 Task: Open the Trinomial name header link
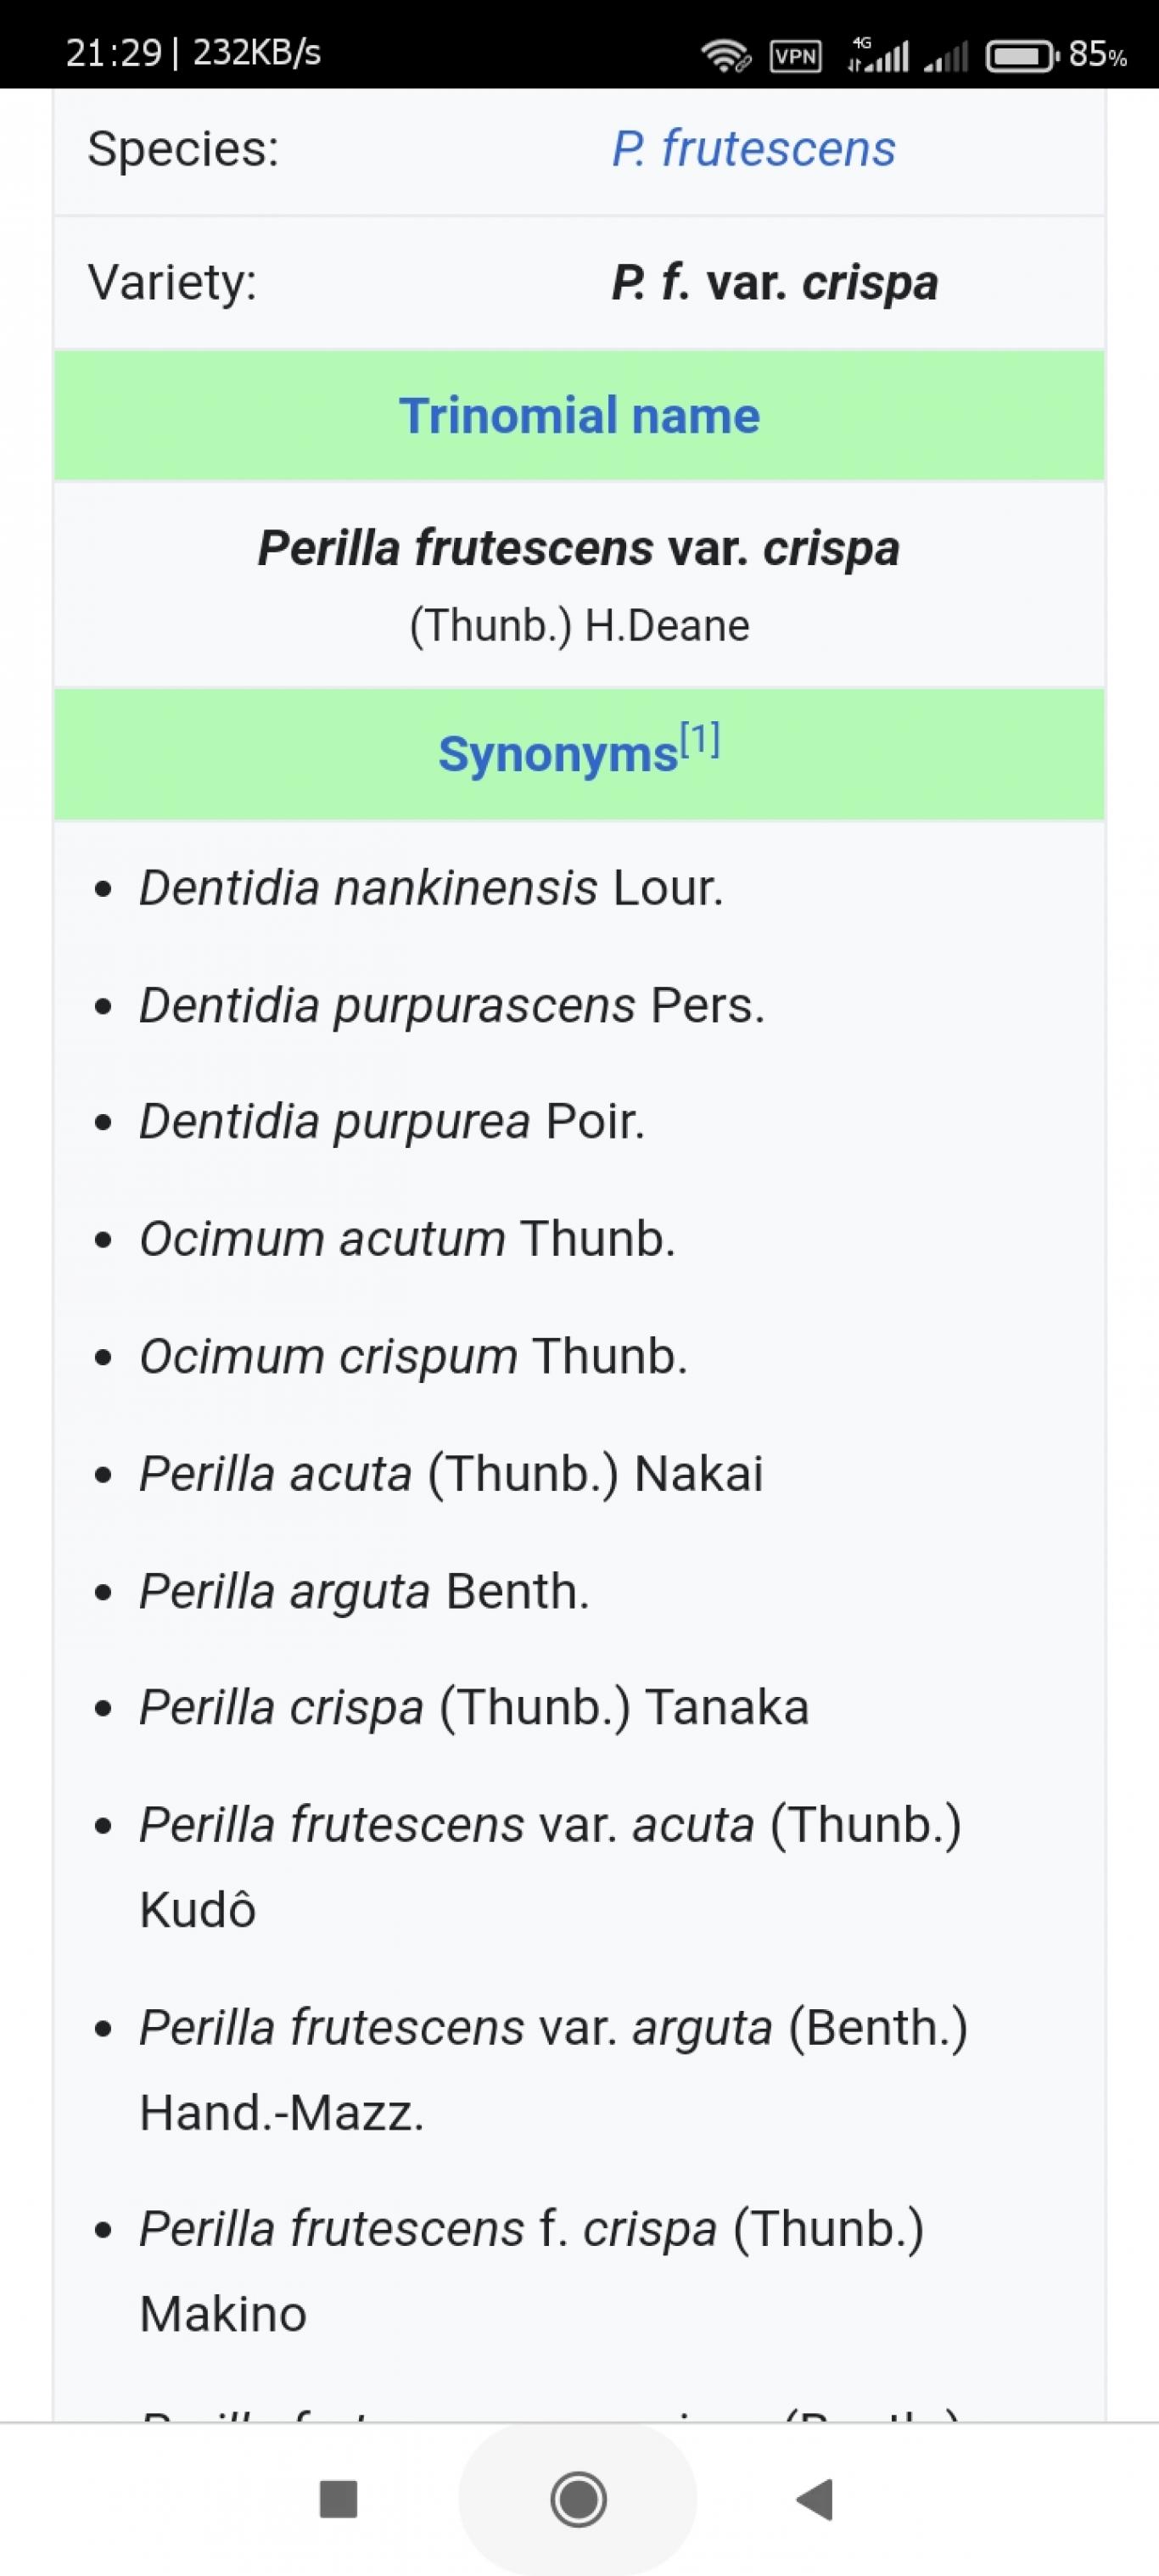coord(580,415)
